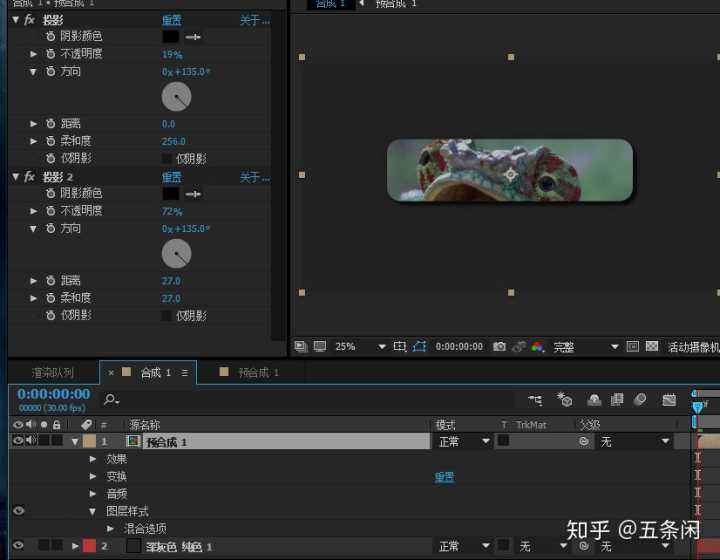Expand the 混合选项 blending options

pyautogui.click(x=110, y=529)
